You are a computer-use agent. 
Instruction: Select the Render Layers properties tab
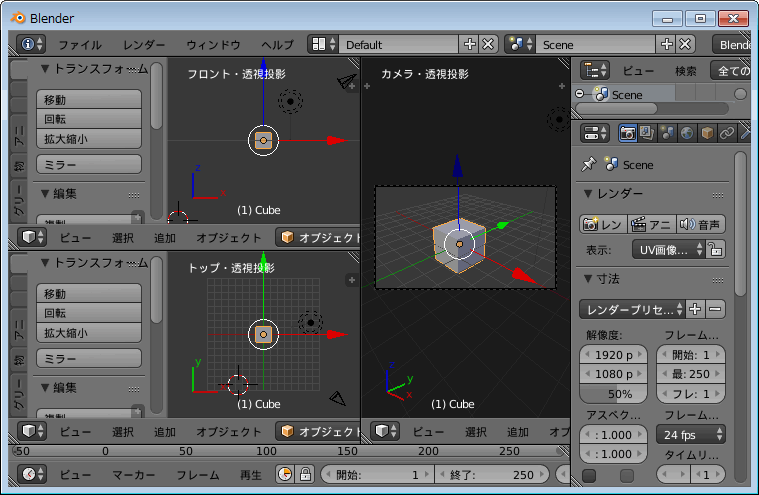click(647, 133)
